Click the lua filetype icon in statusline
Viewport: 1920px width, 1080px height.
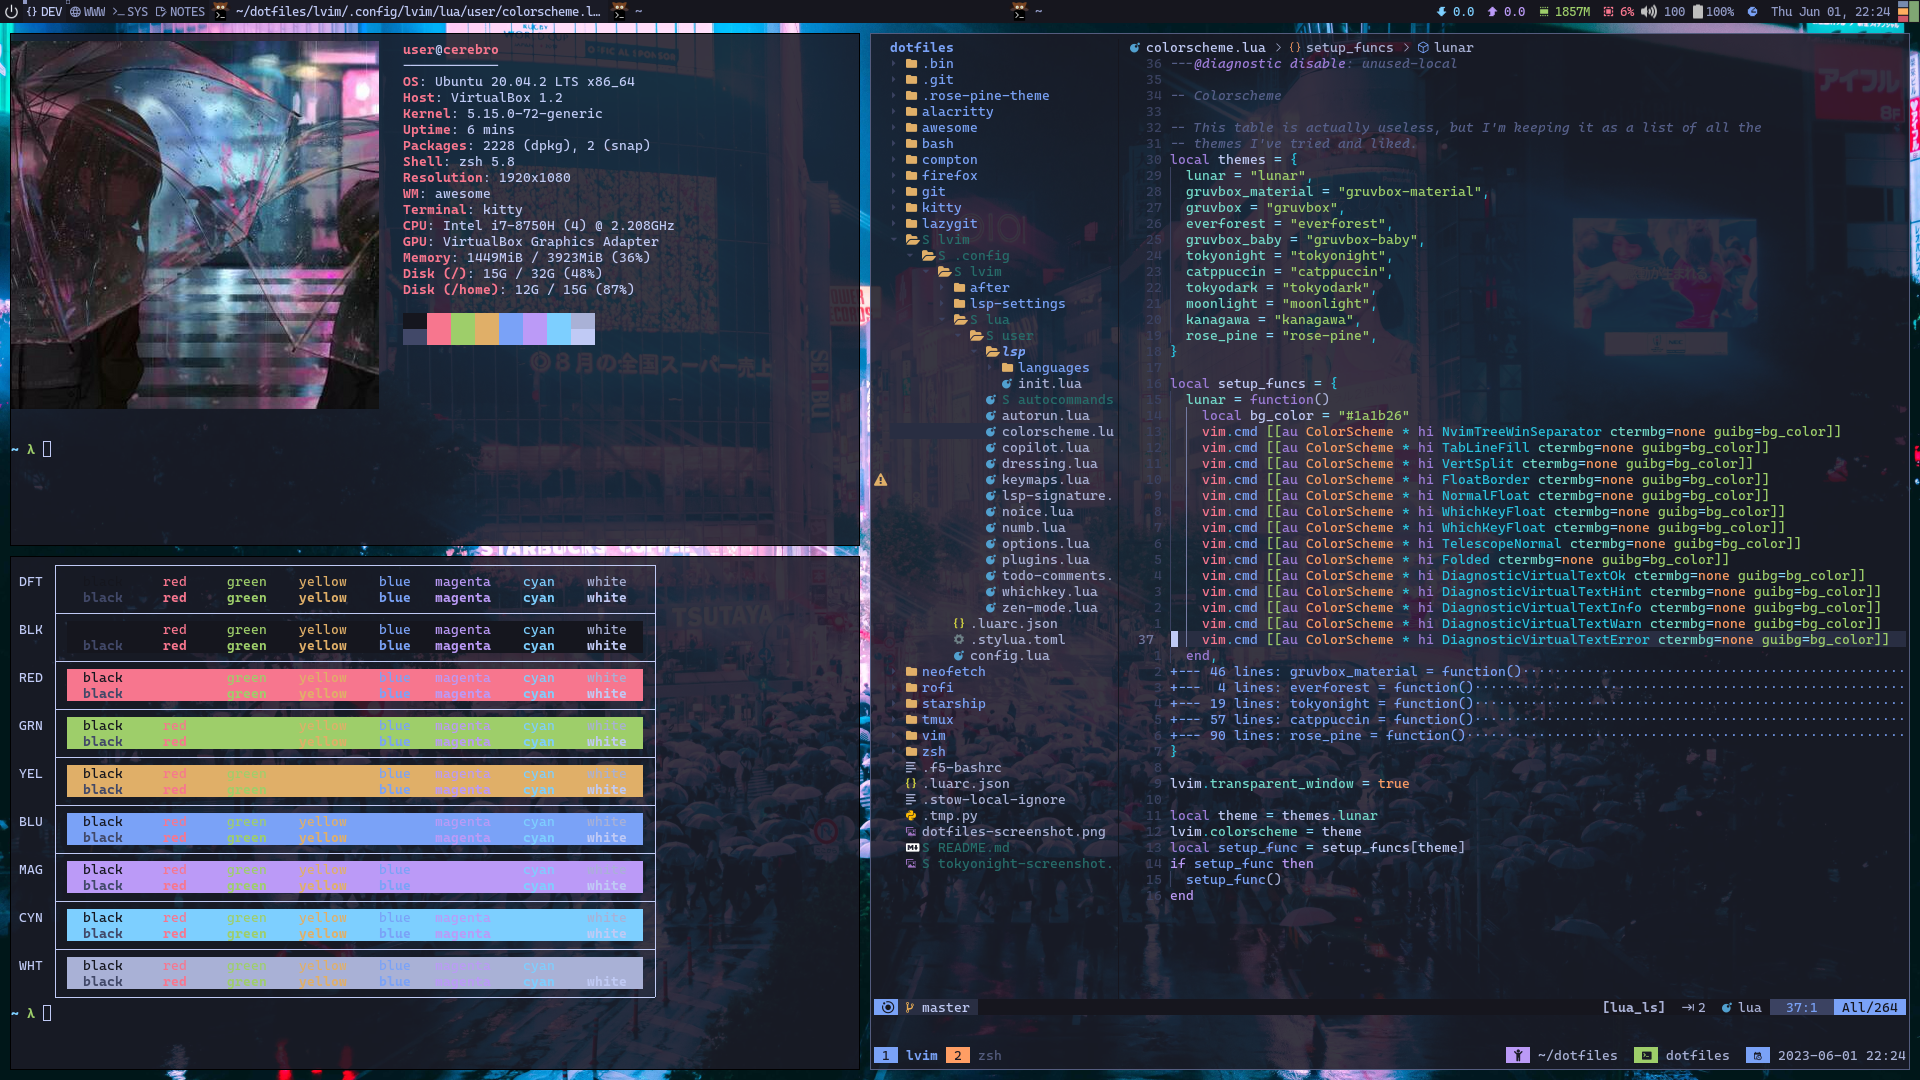[x=1726, y=1008]
